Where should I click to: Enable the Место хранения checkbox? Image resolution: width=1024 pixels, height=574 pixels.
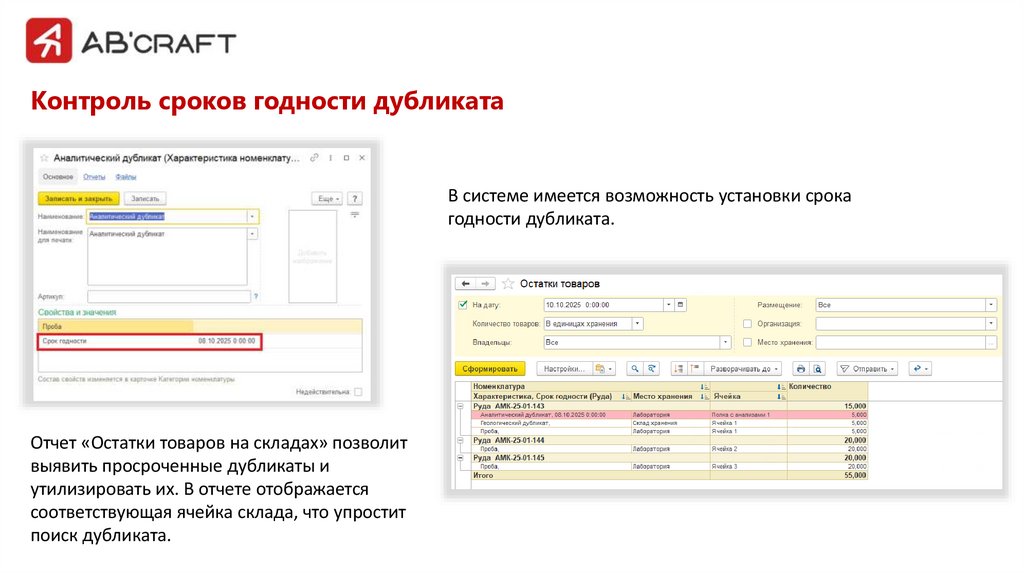click(x=747, y=342)
